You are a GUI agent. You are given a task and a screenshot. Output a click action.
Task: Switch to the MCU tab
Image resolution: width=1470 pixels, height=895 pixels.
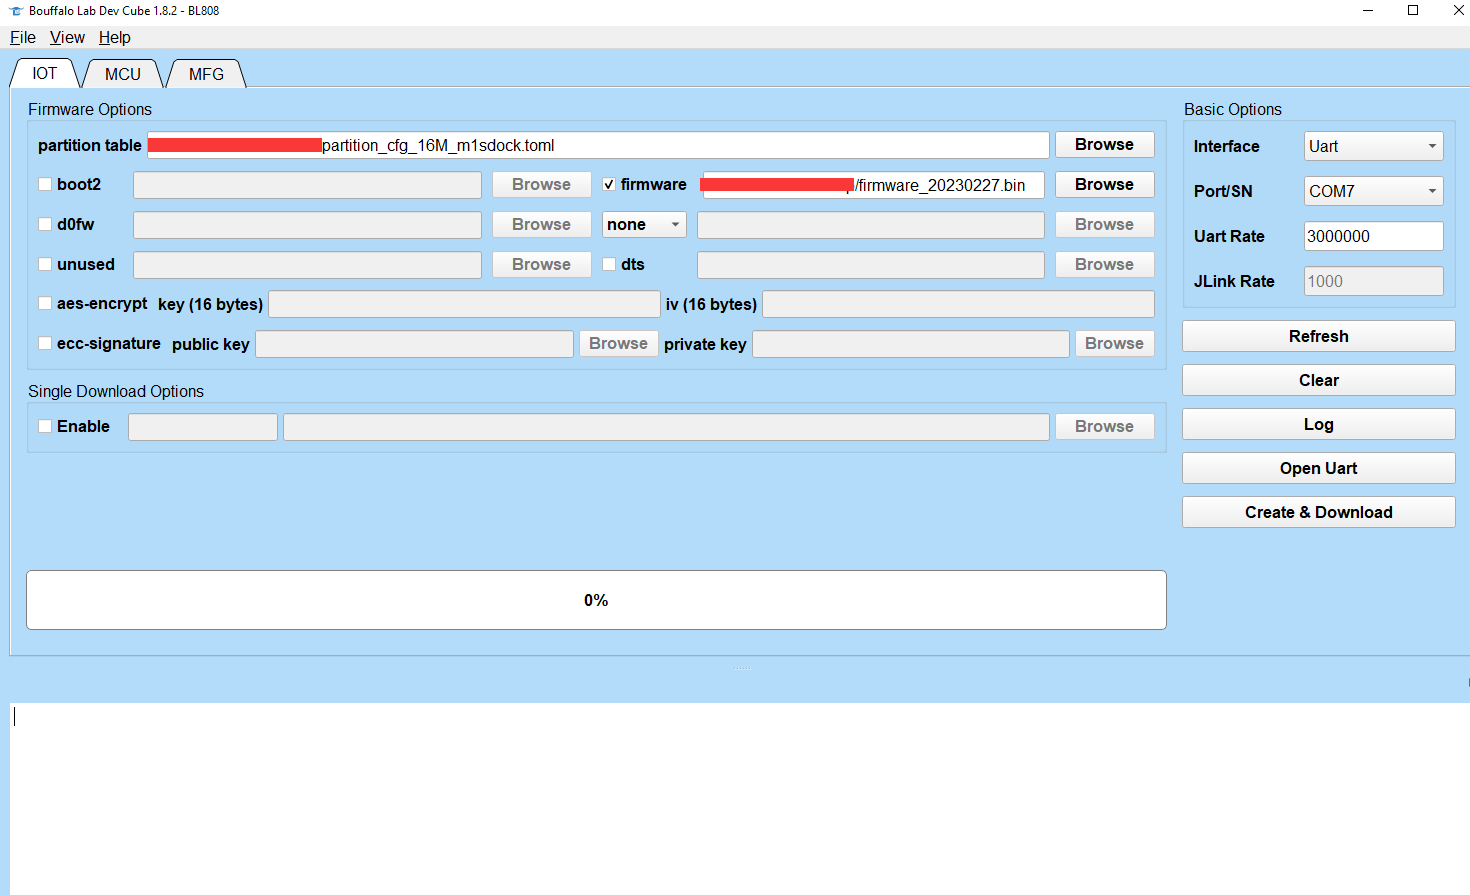(123, 74)
